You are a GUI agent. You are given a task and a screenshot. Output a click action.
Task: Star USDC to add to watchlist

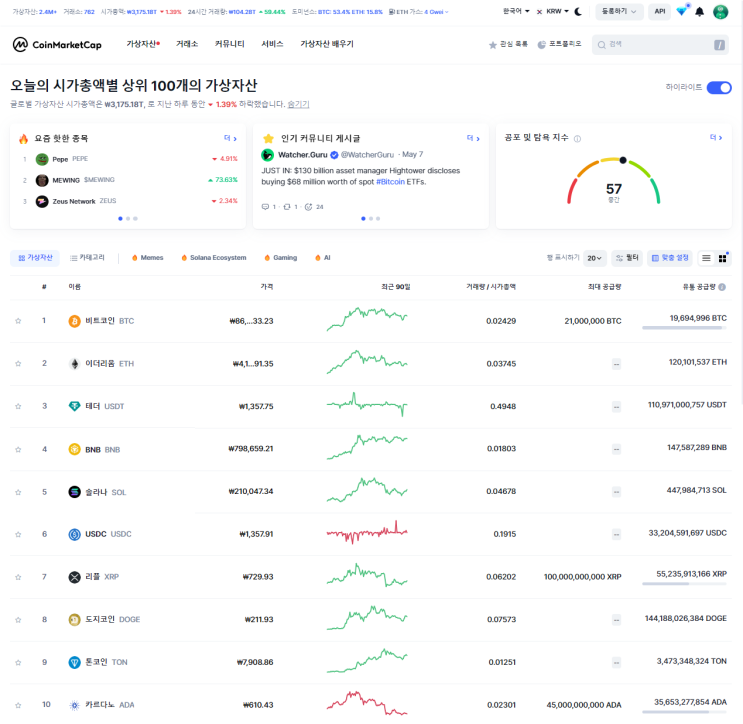18,534
